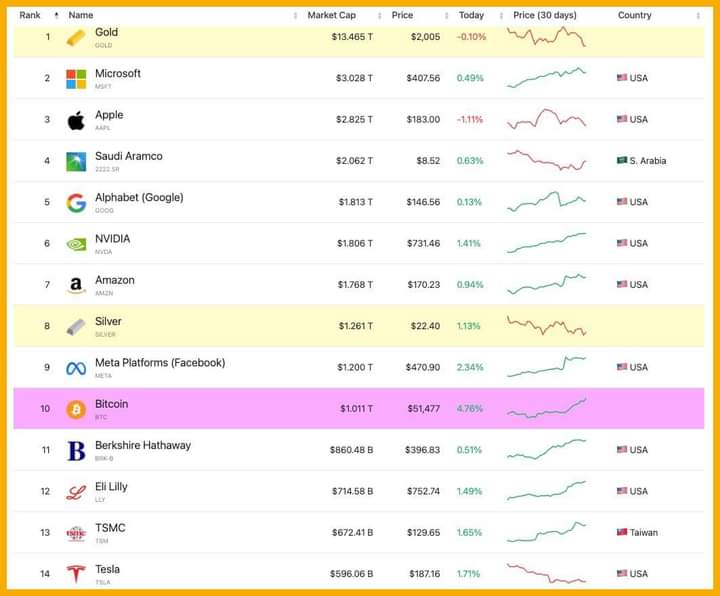Sort by the Today column header
This screenshot has width=720, height=596.
(x=471, y=15)
